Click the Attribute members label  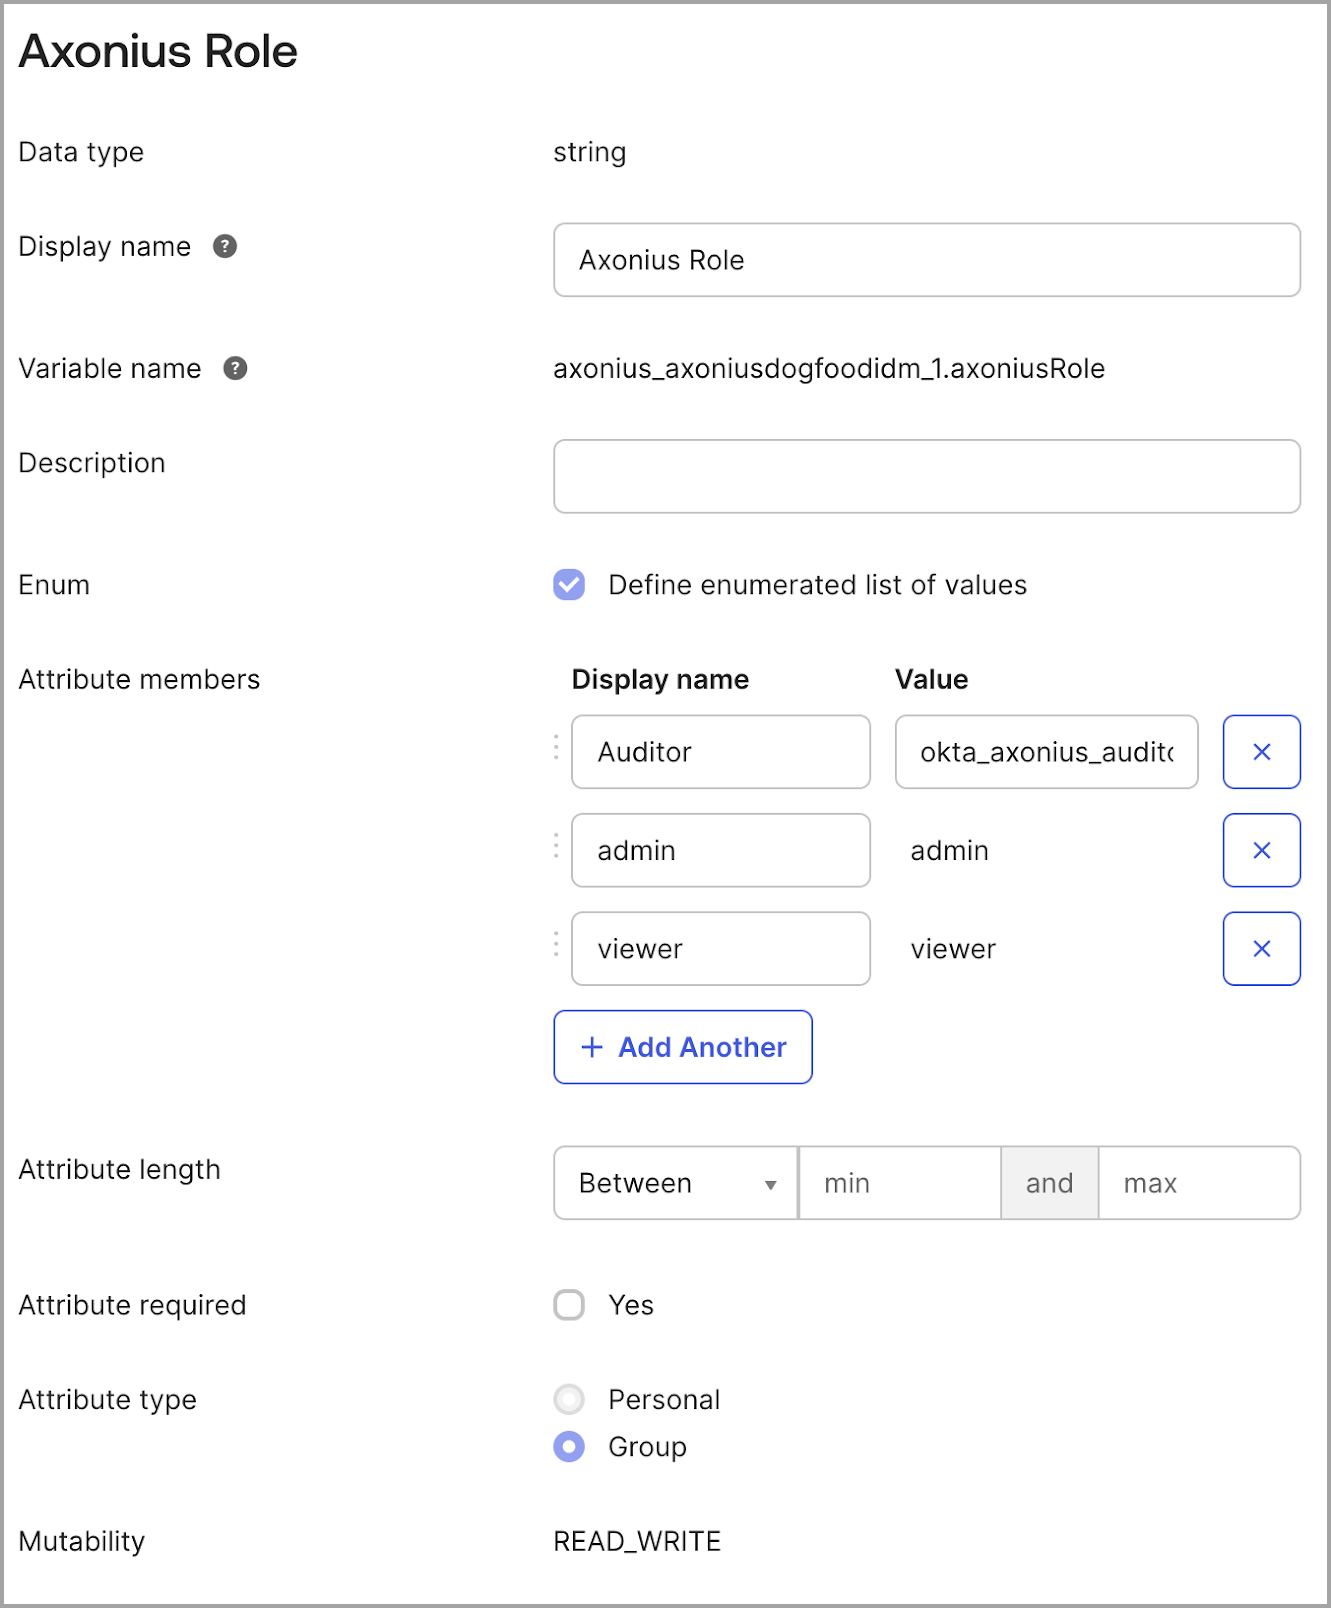(139, 679)
